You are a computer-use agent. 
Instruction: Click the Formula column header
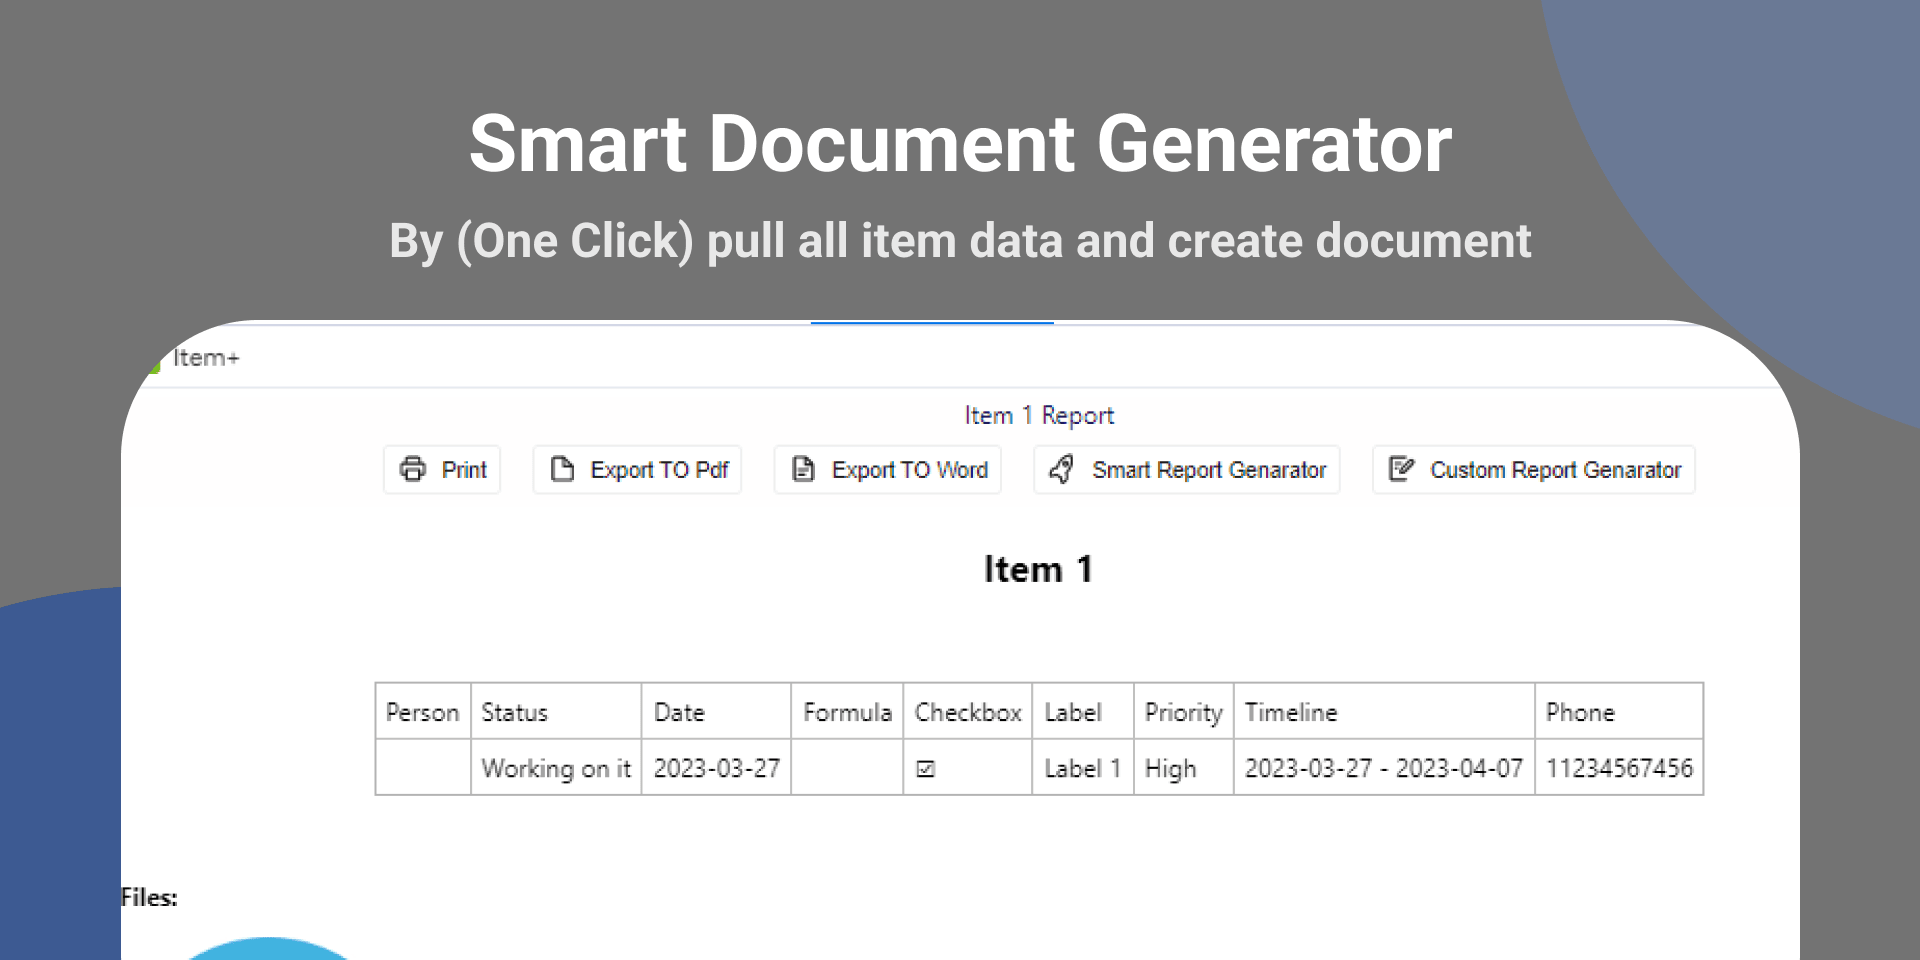tap(847, 712)
